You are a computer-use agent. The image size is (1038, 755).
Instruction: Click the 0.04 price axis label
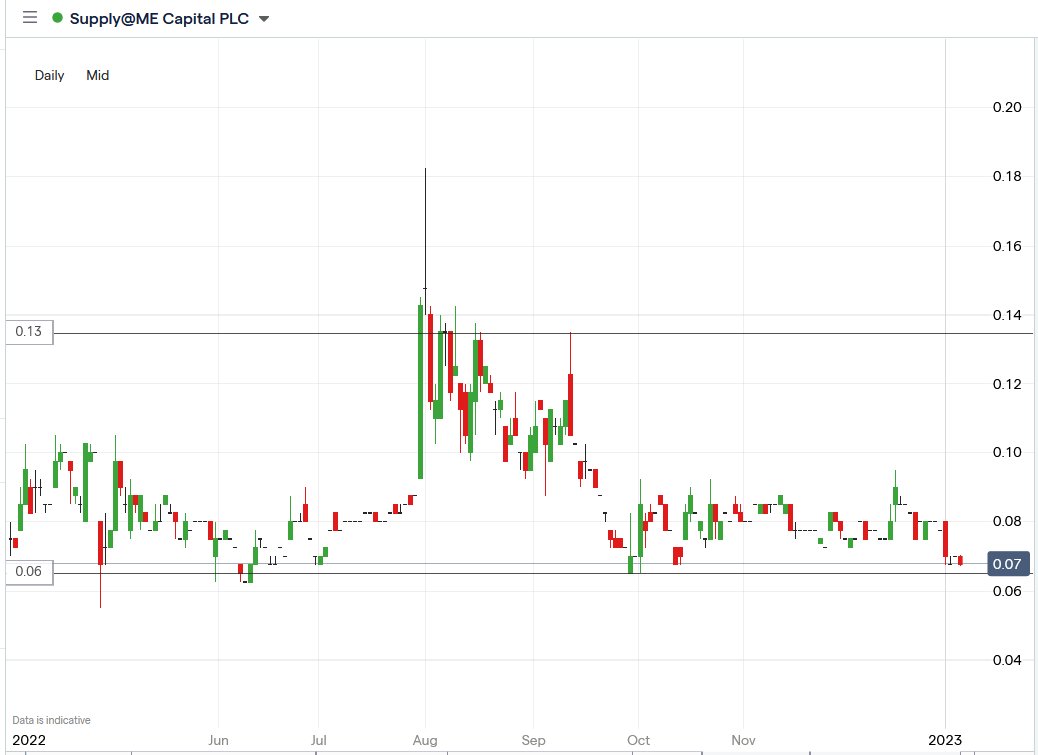coord(1007,660)
